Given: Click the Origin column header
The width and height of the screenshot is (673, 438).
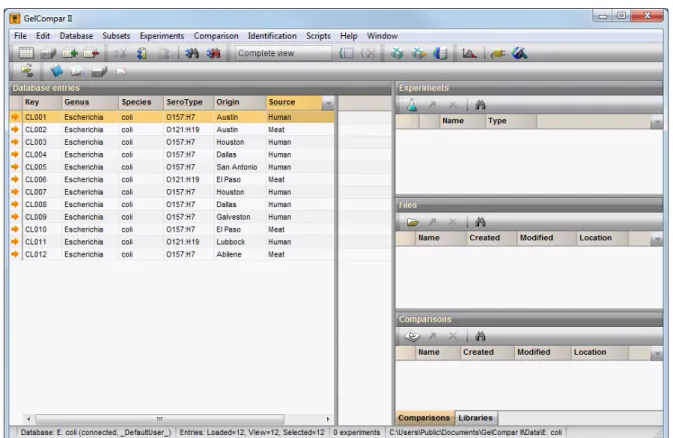Looking at the screenshot, I should (x=239, y=102).
